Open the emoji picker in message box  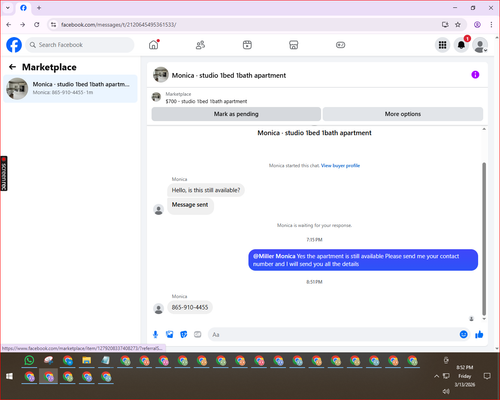(x=463, y=334)
